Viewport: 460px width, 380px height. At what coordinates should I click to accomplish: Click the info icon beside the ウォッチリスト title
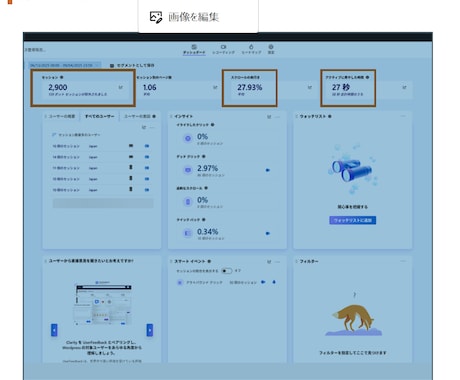[329, 116]
